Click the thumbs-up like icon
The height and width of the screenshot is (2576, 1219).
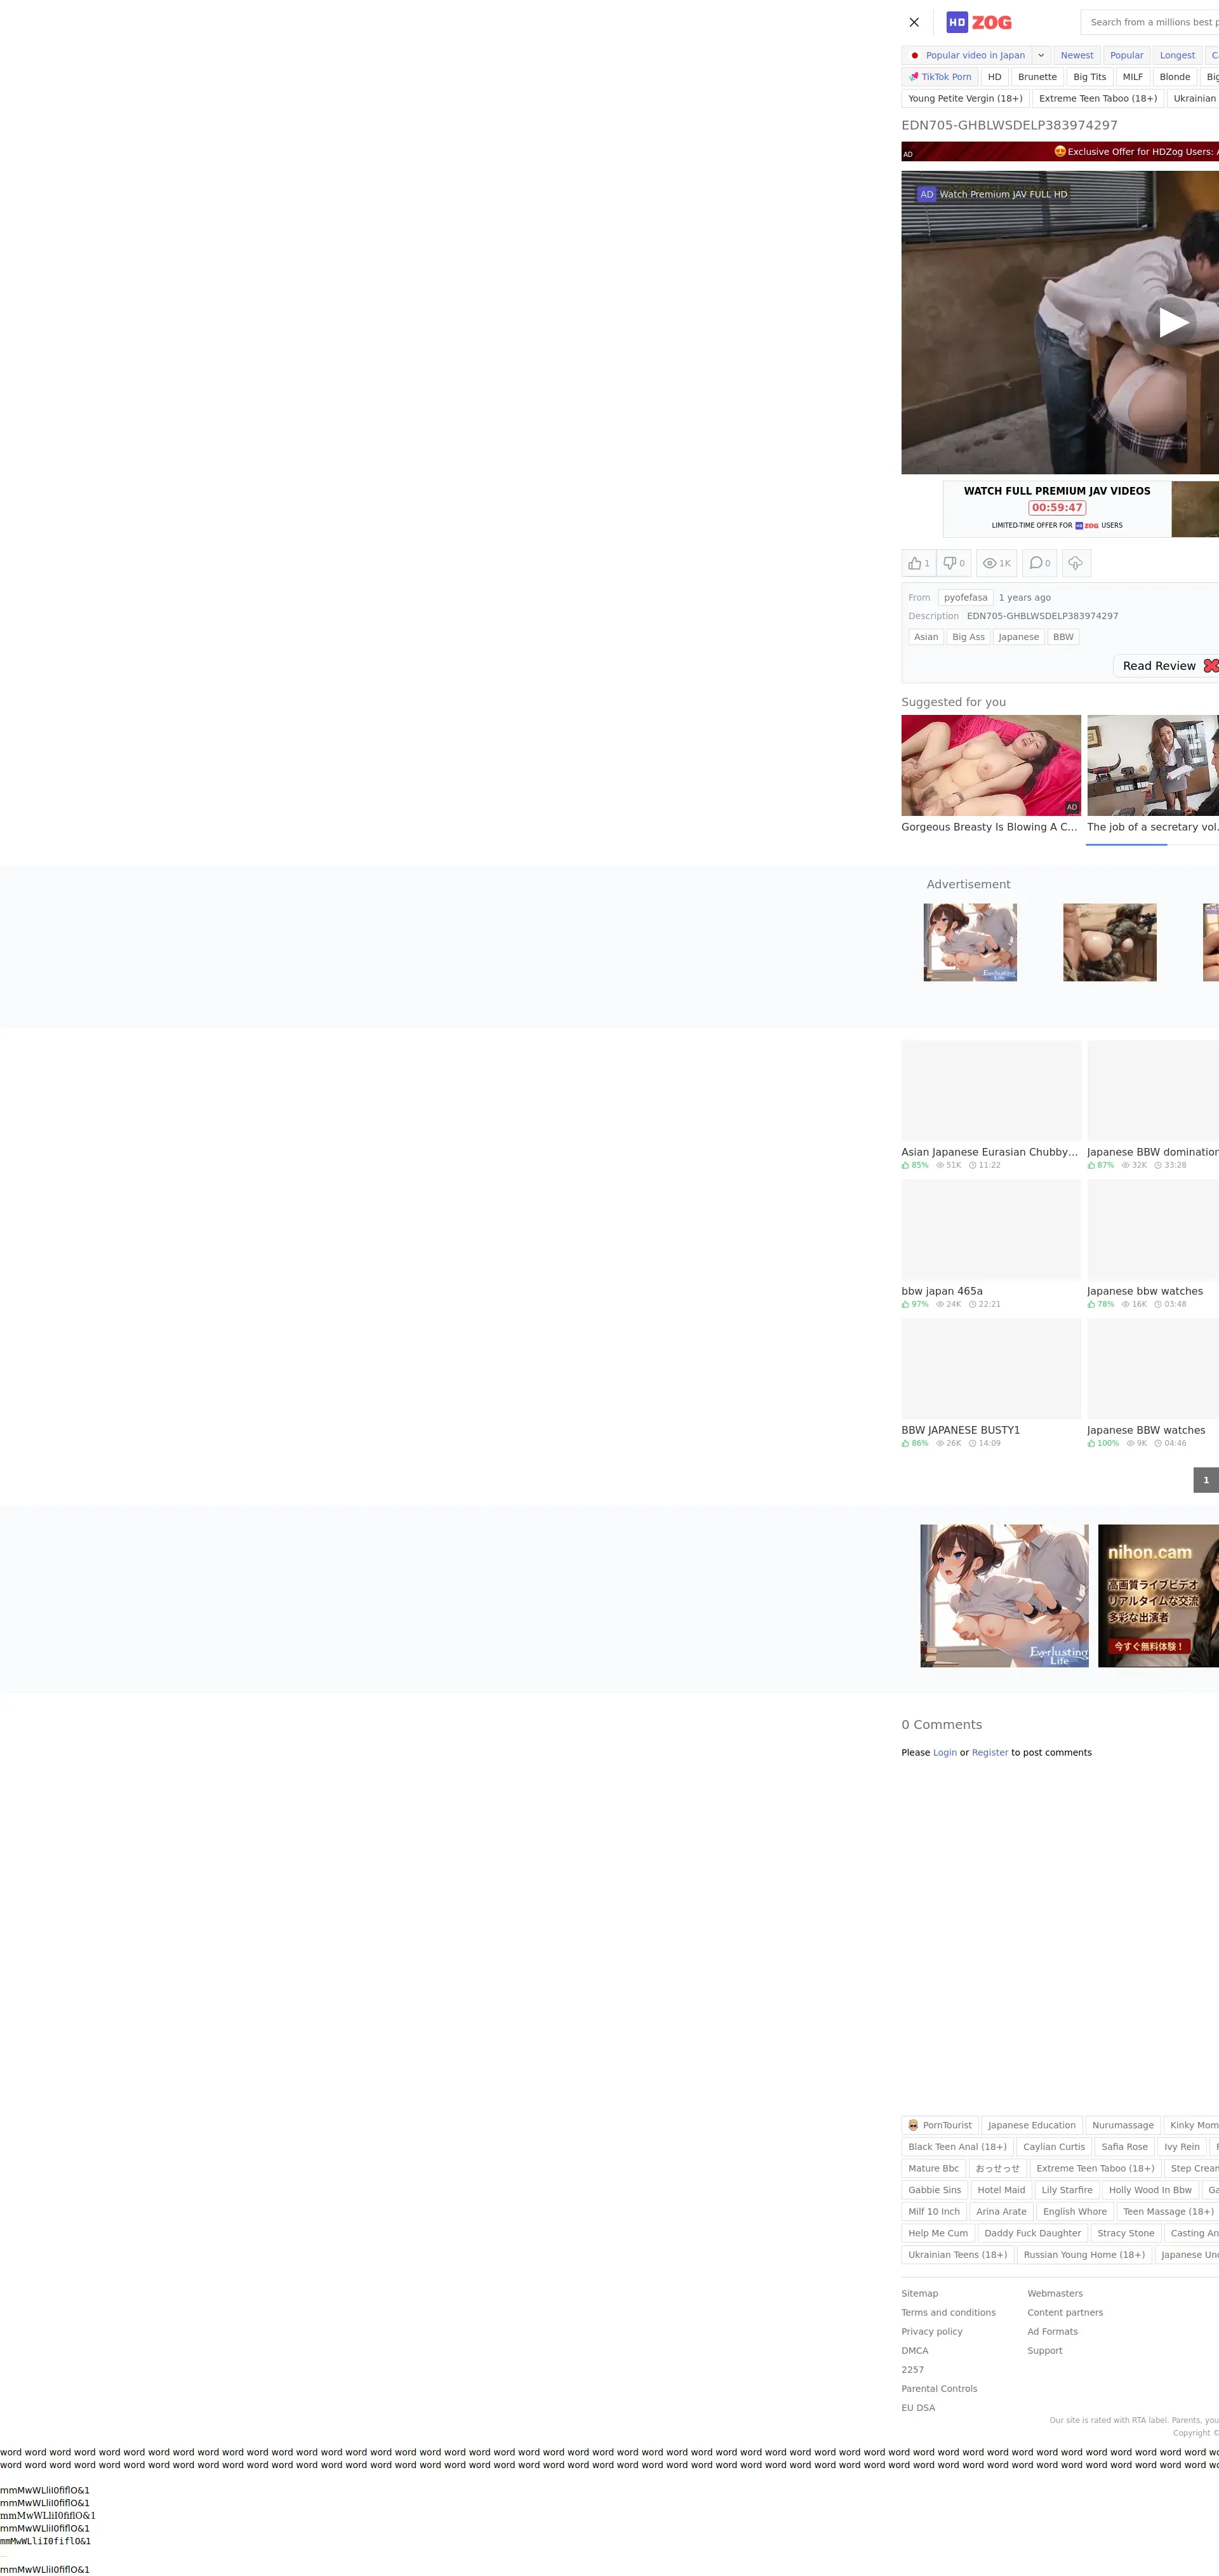pos(915,563)
